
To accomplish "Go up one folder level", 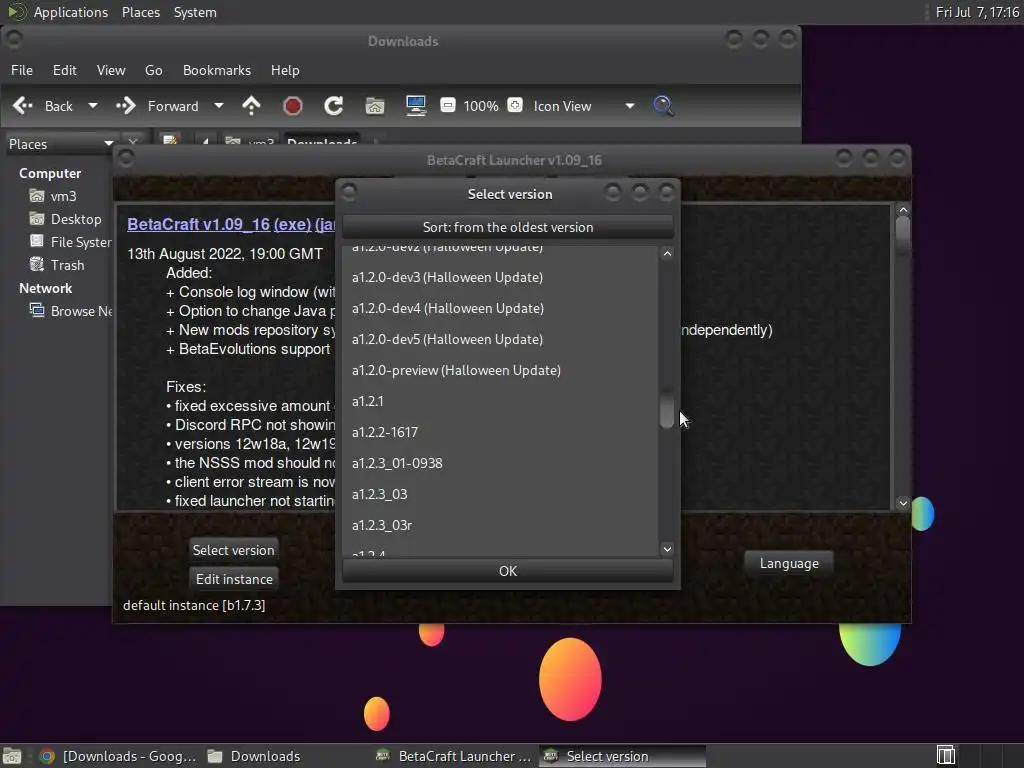I will tap(251, 106).
